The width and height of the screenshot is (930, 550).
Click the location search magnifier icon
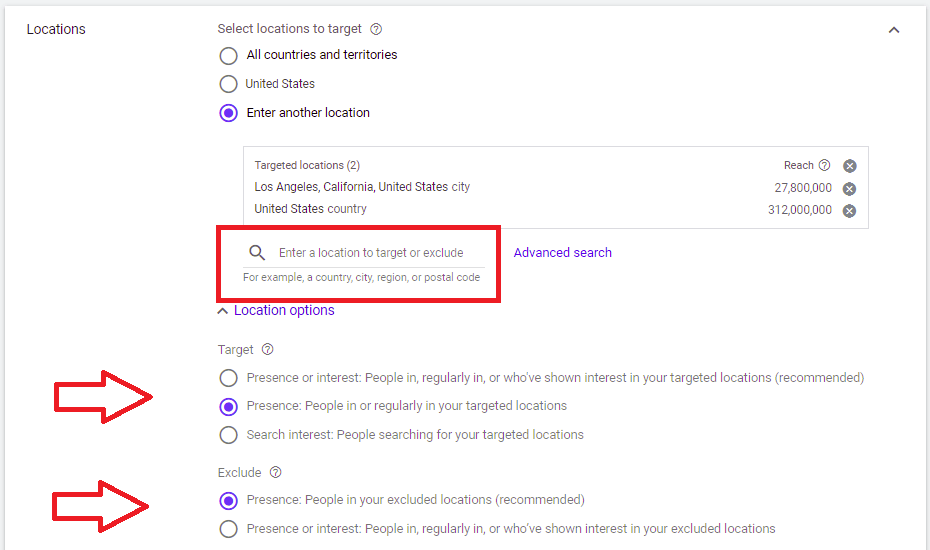(257, 253)
